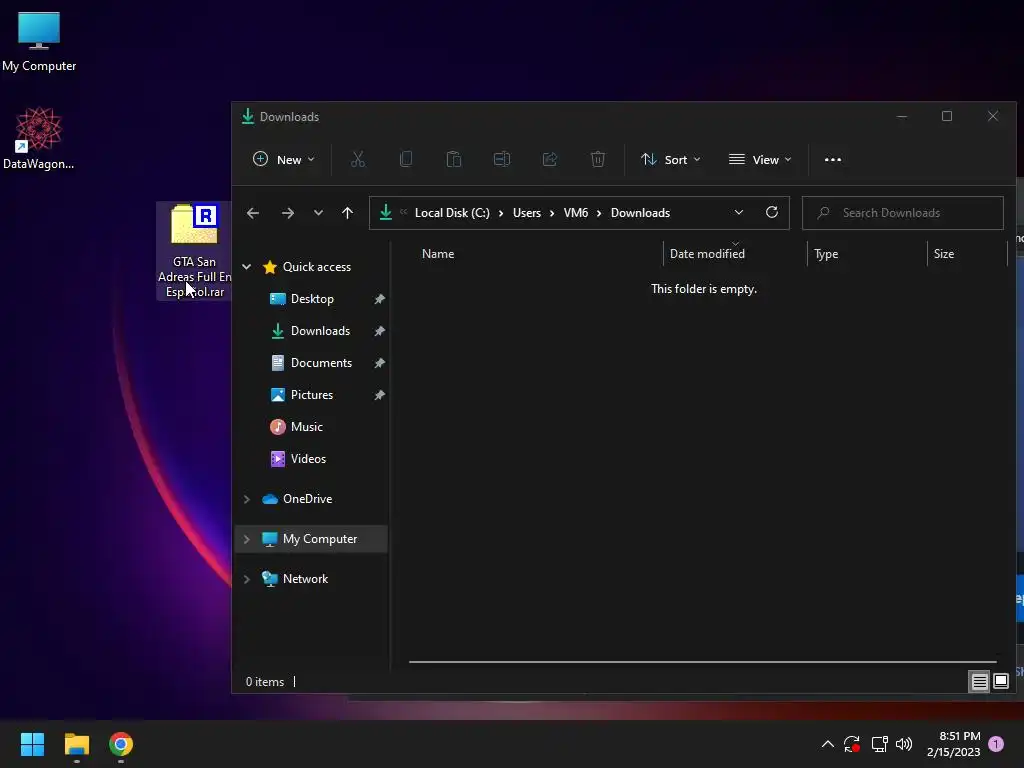Click the pin icon next to Pictures
The width and height of the screenshot is (1024, 768).
(379, 395)
